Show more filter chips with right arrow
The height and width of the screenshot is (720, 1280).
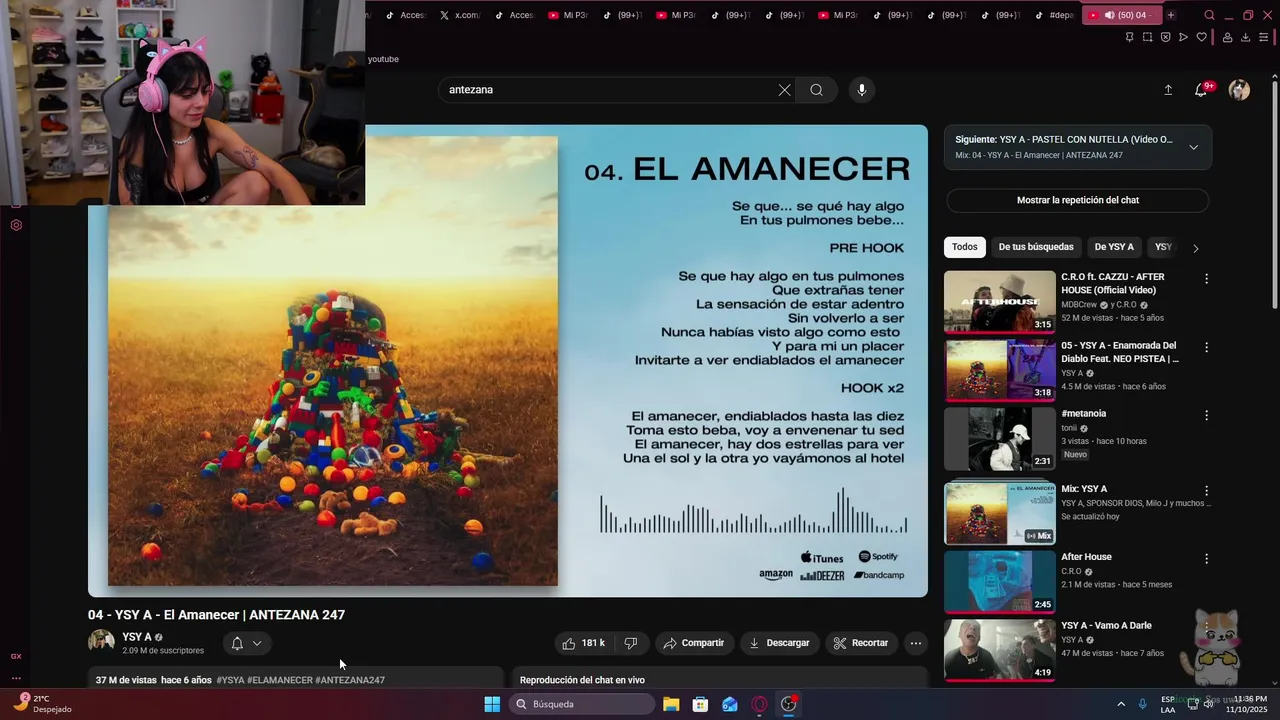(1195, 248)
